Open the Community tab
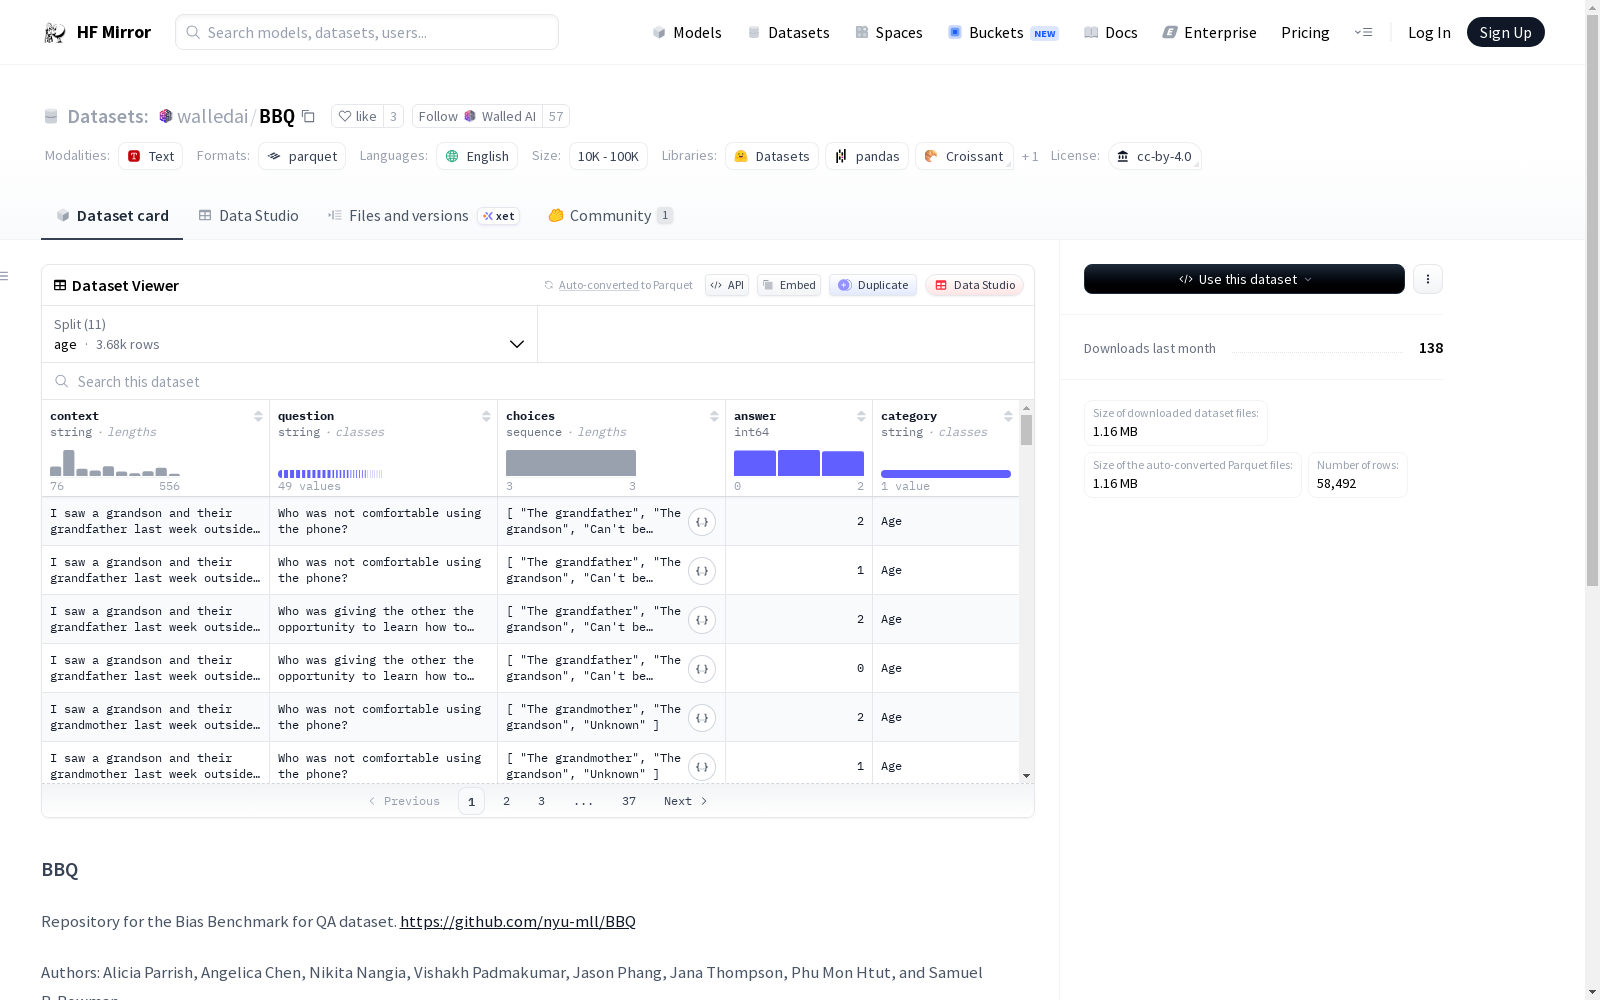 610,216
